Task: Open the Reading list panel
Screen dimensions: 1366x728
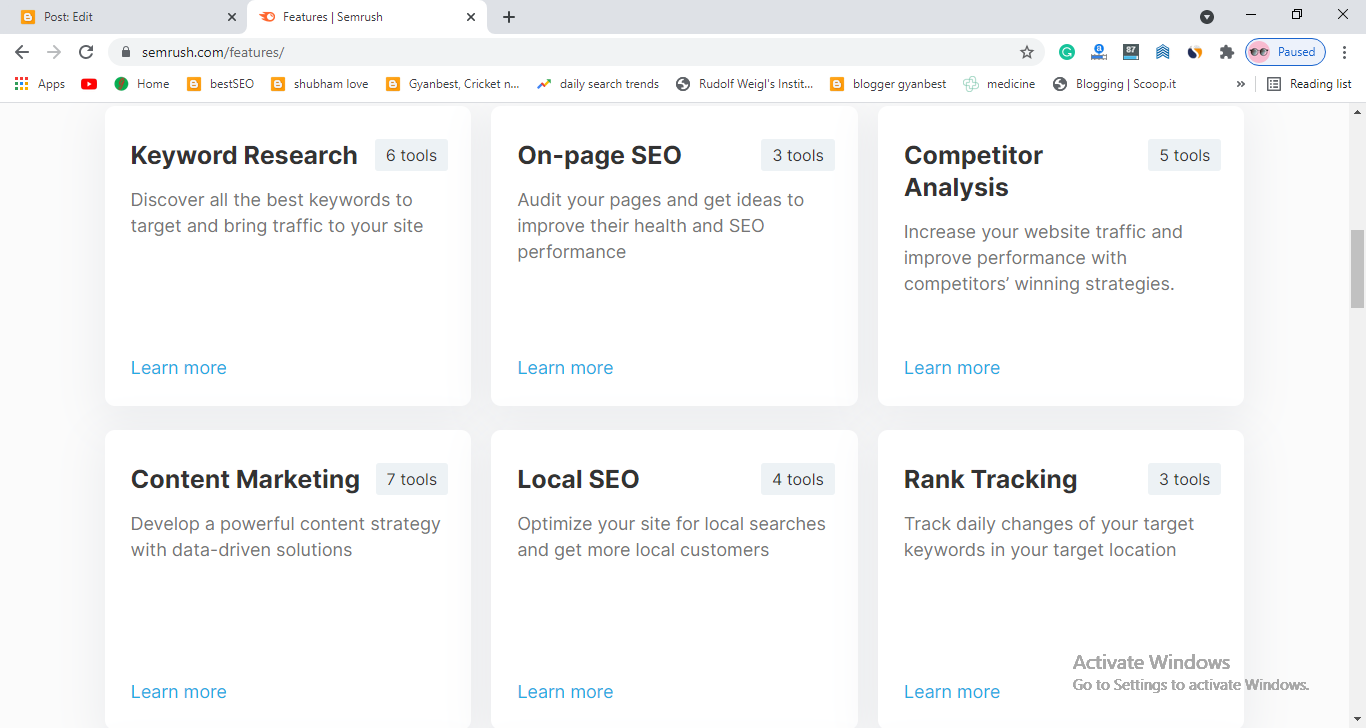Action: (x=1309, y=84)
